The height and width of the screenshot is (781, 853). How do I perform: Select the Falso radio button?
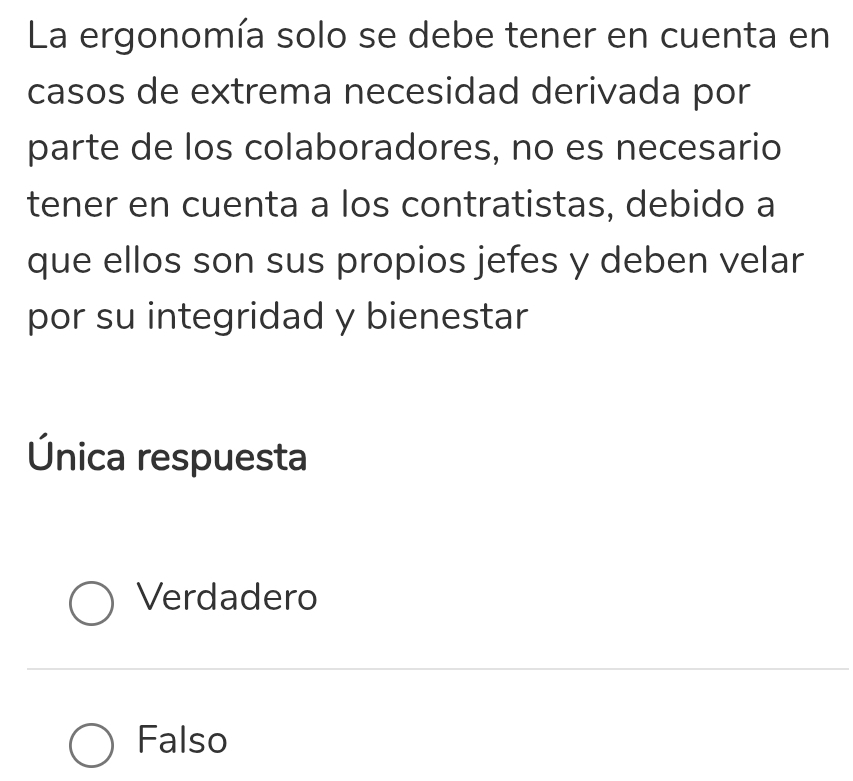click(x=91, y=746)
